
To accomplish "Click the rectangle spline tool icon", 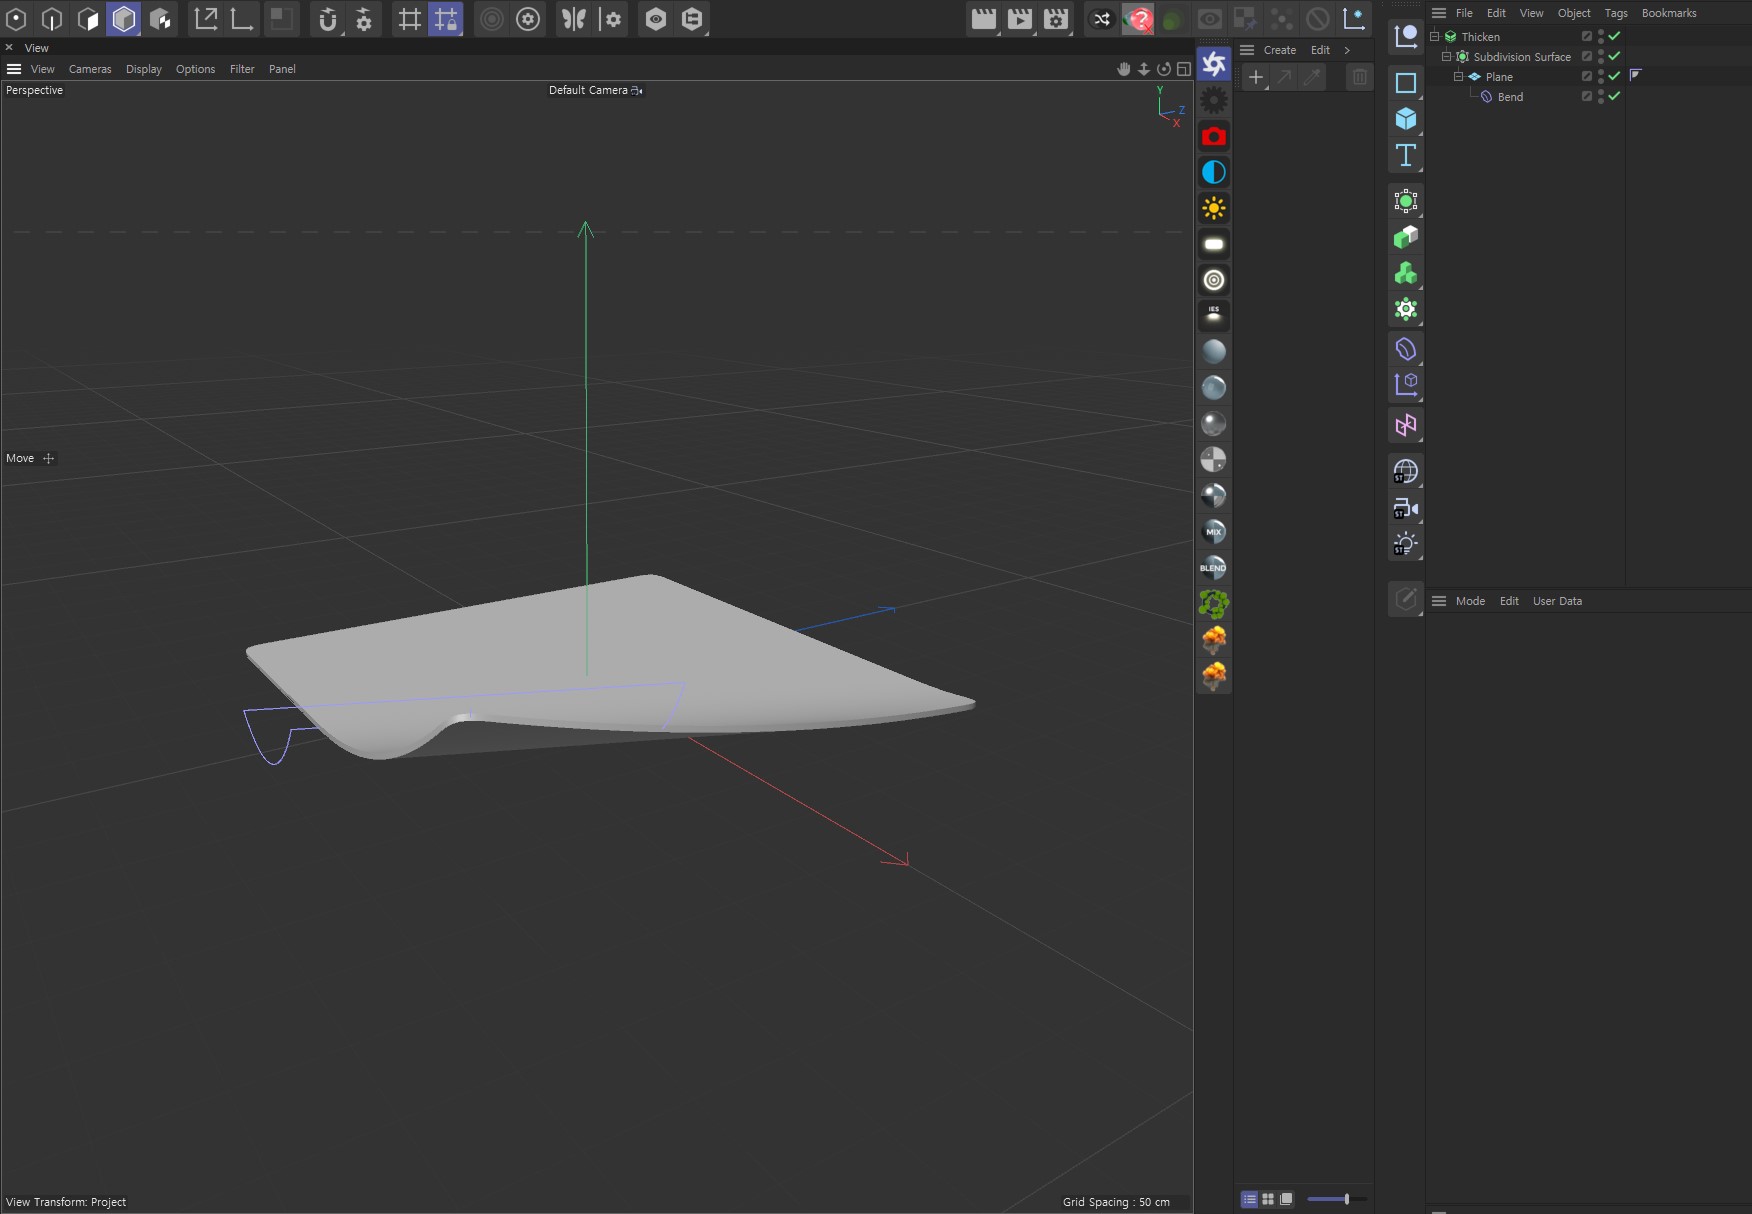I will point(1406,83).
